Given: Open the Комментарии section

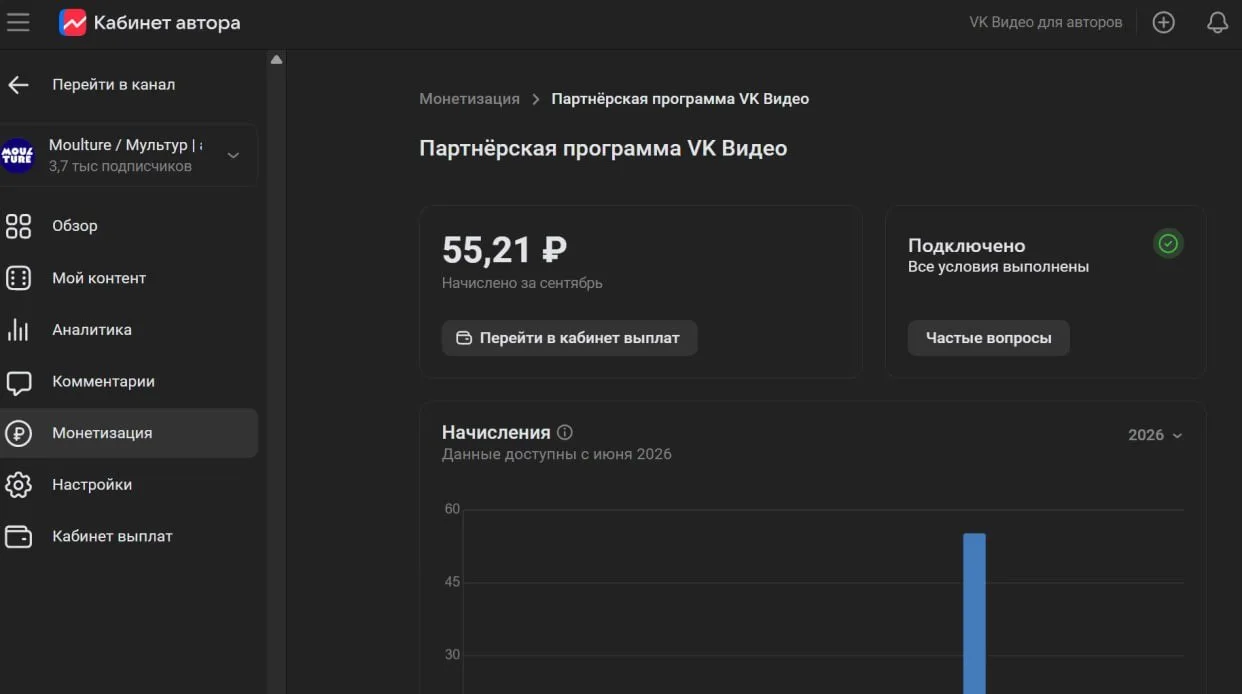Looking at the screenshot, I should tap(129, 382).
